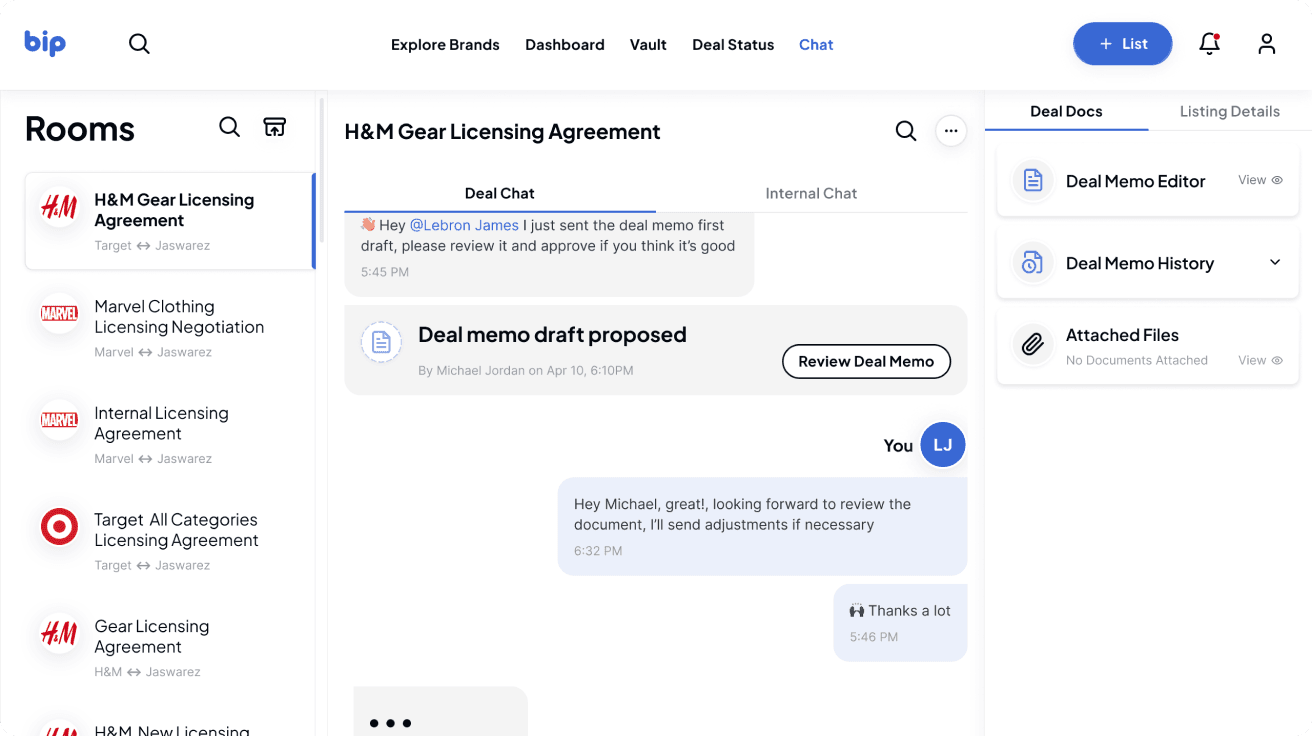Open Marvel Clothing Licensing Negotiation room
Viewport: 1312px width, 736px height.
pos(170,328)
